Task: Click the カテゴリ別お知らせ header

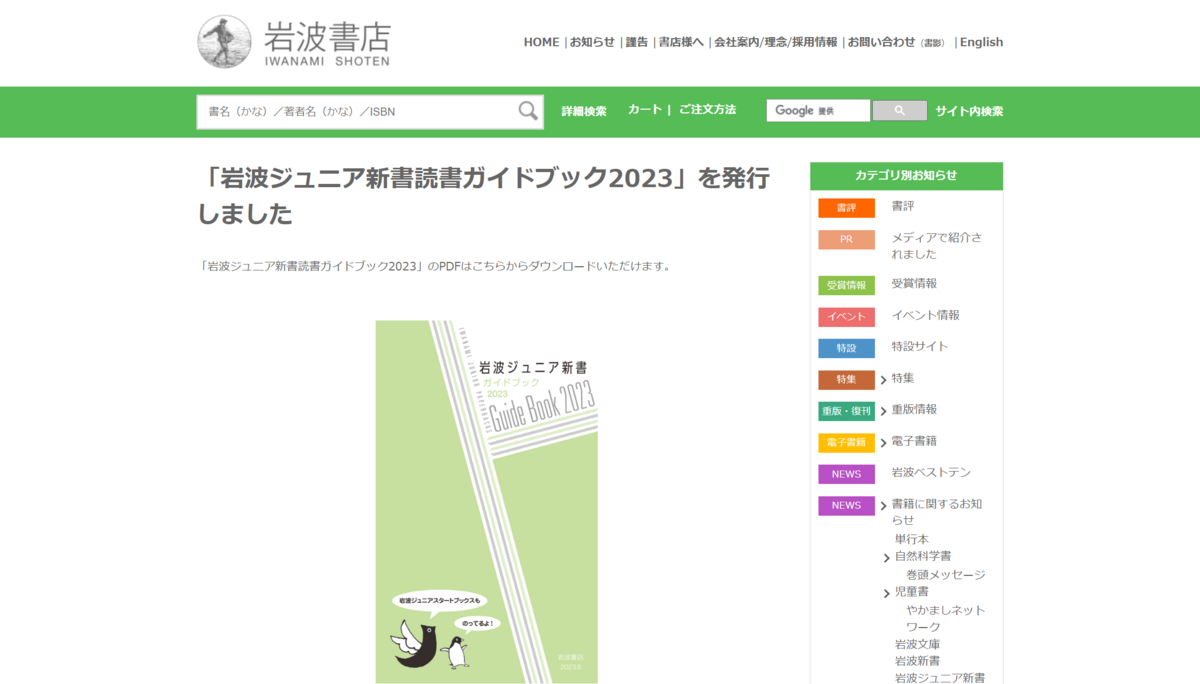Action: 906,175
